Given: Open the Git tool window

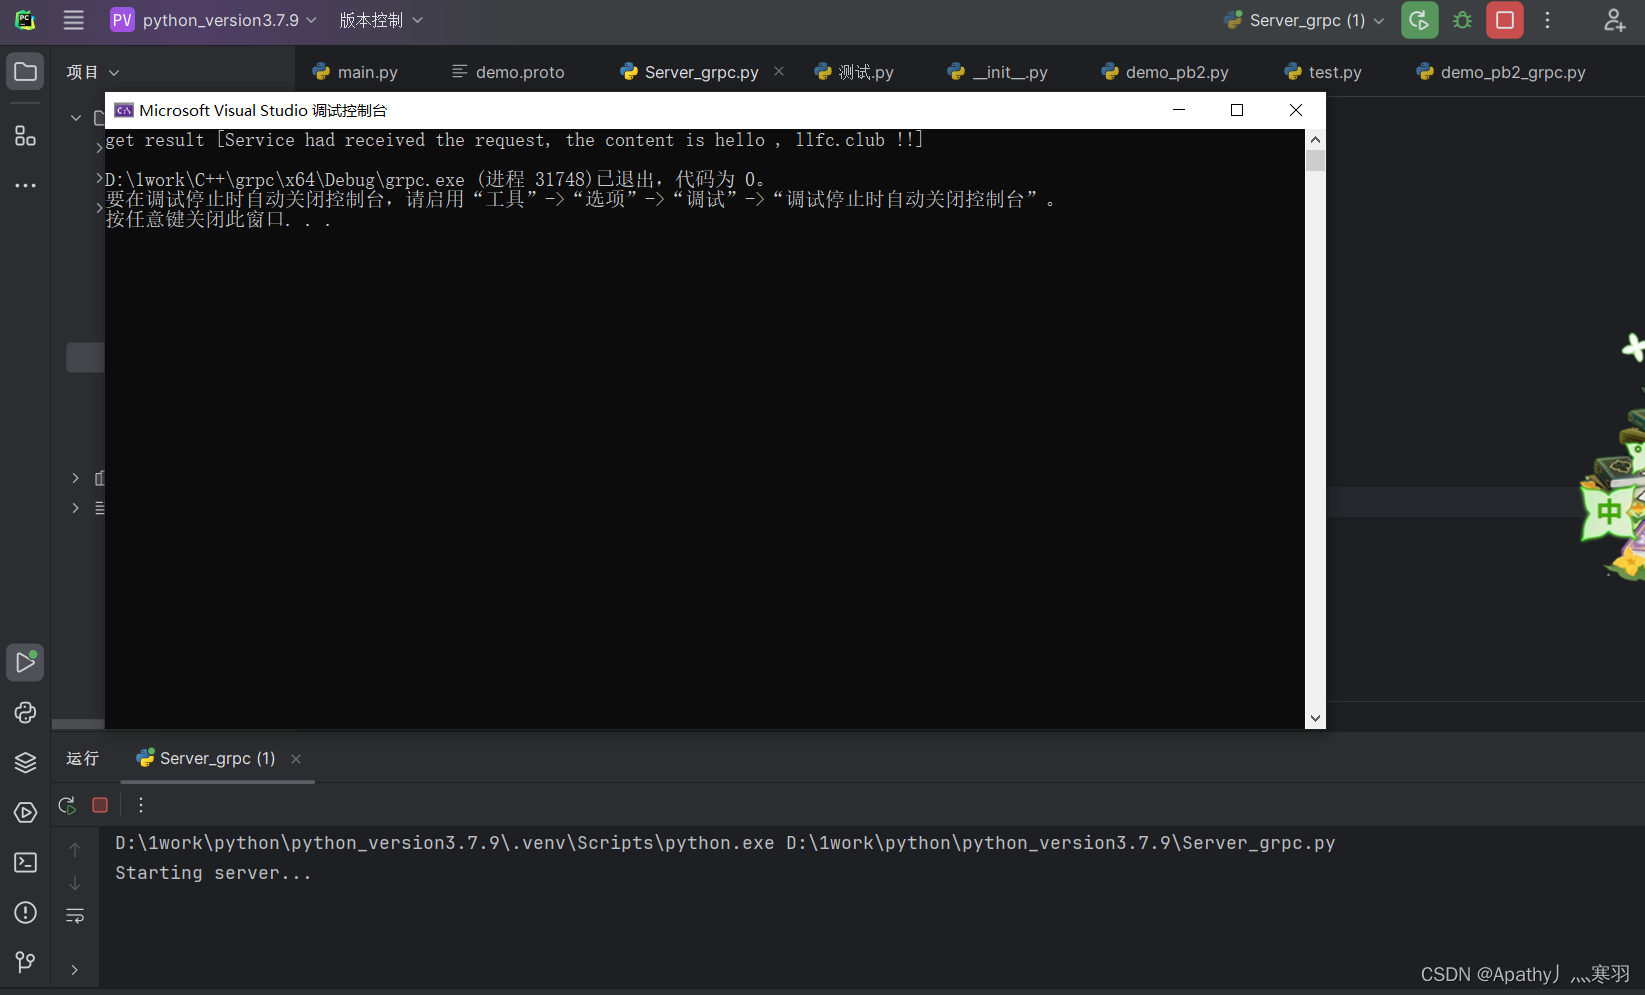Looking at the screenshot, I should [25, 962].
